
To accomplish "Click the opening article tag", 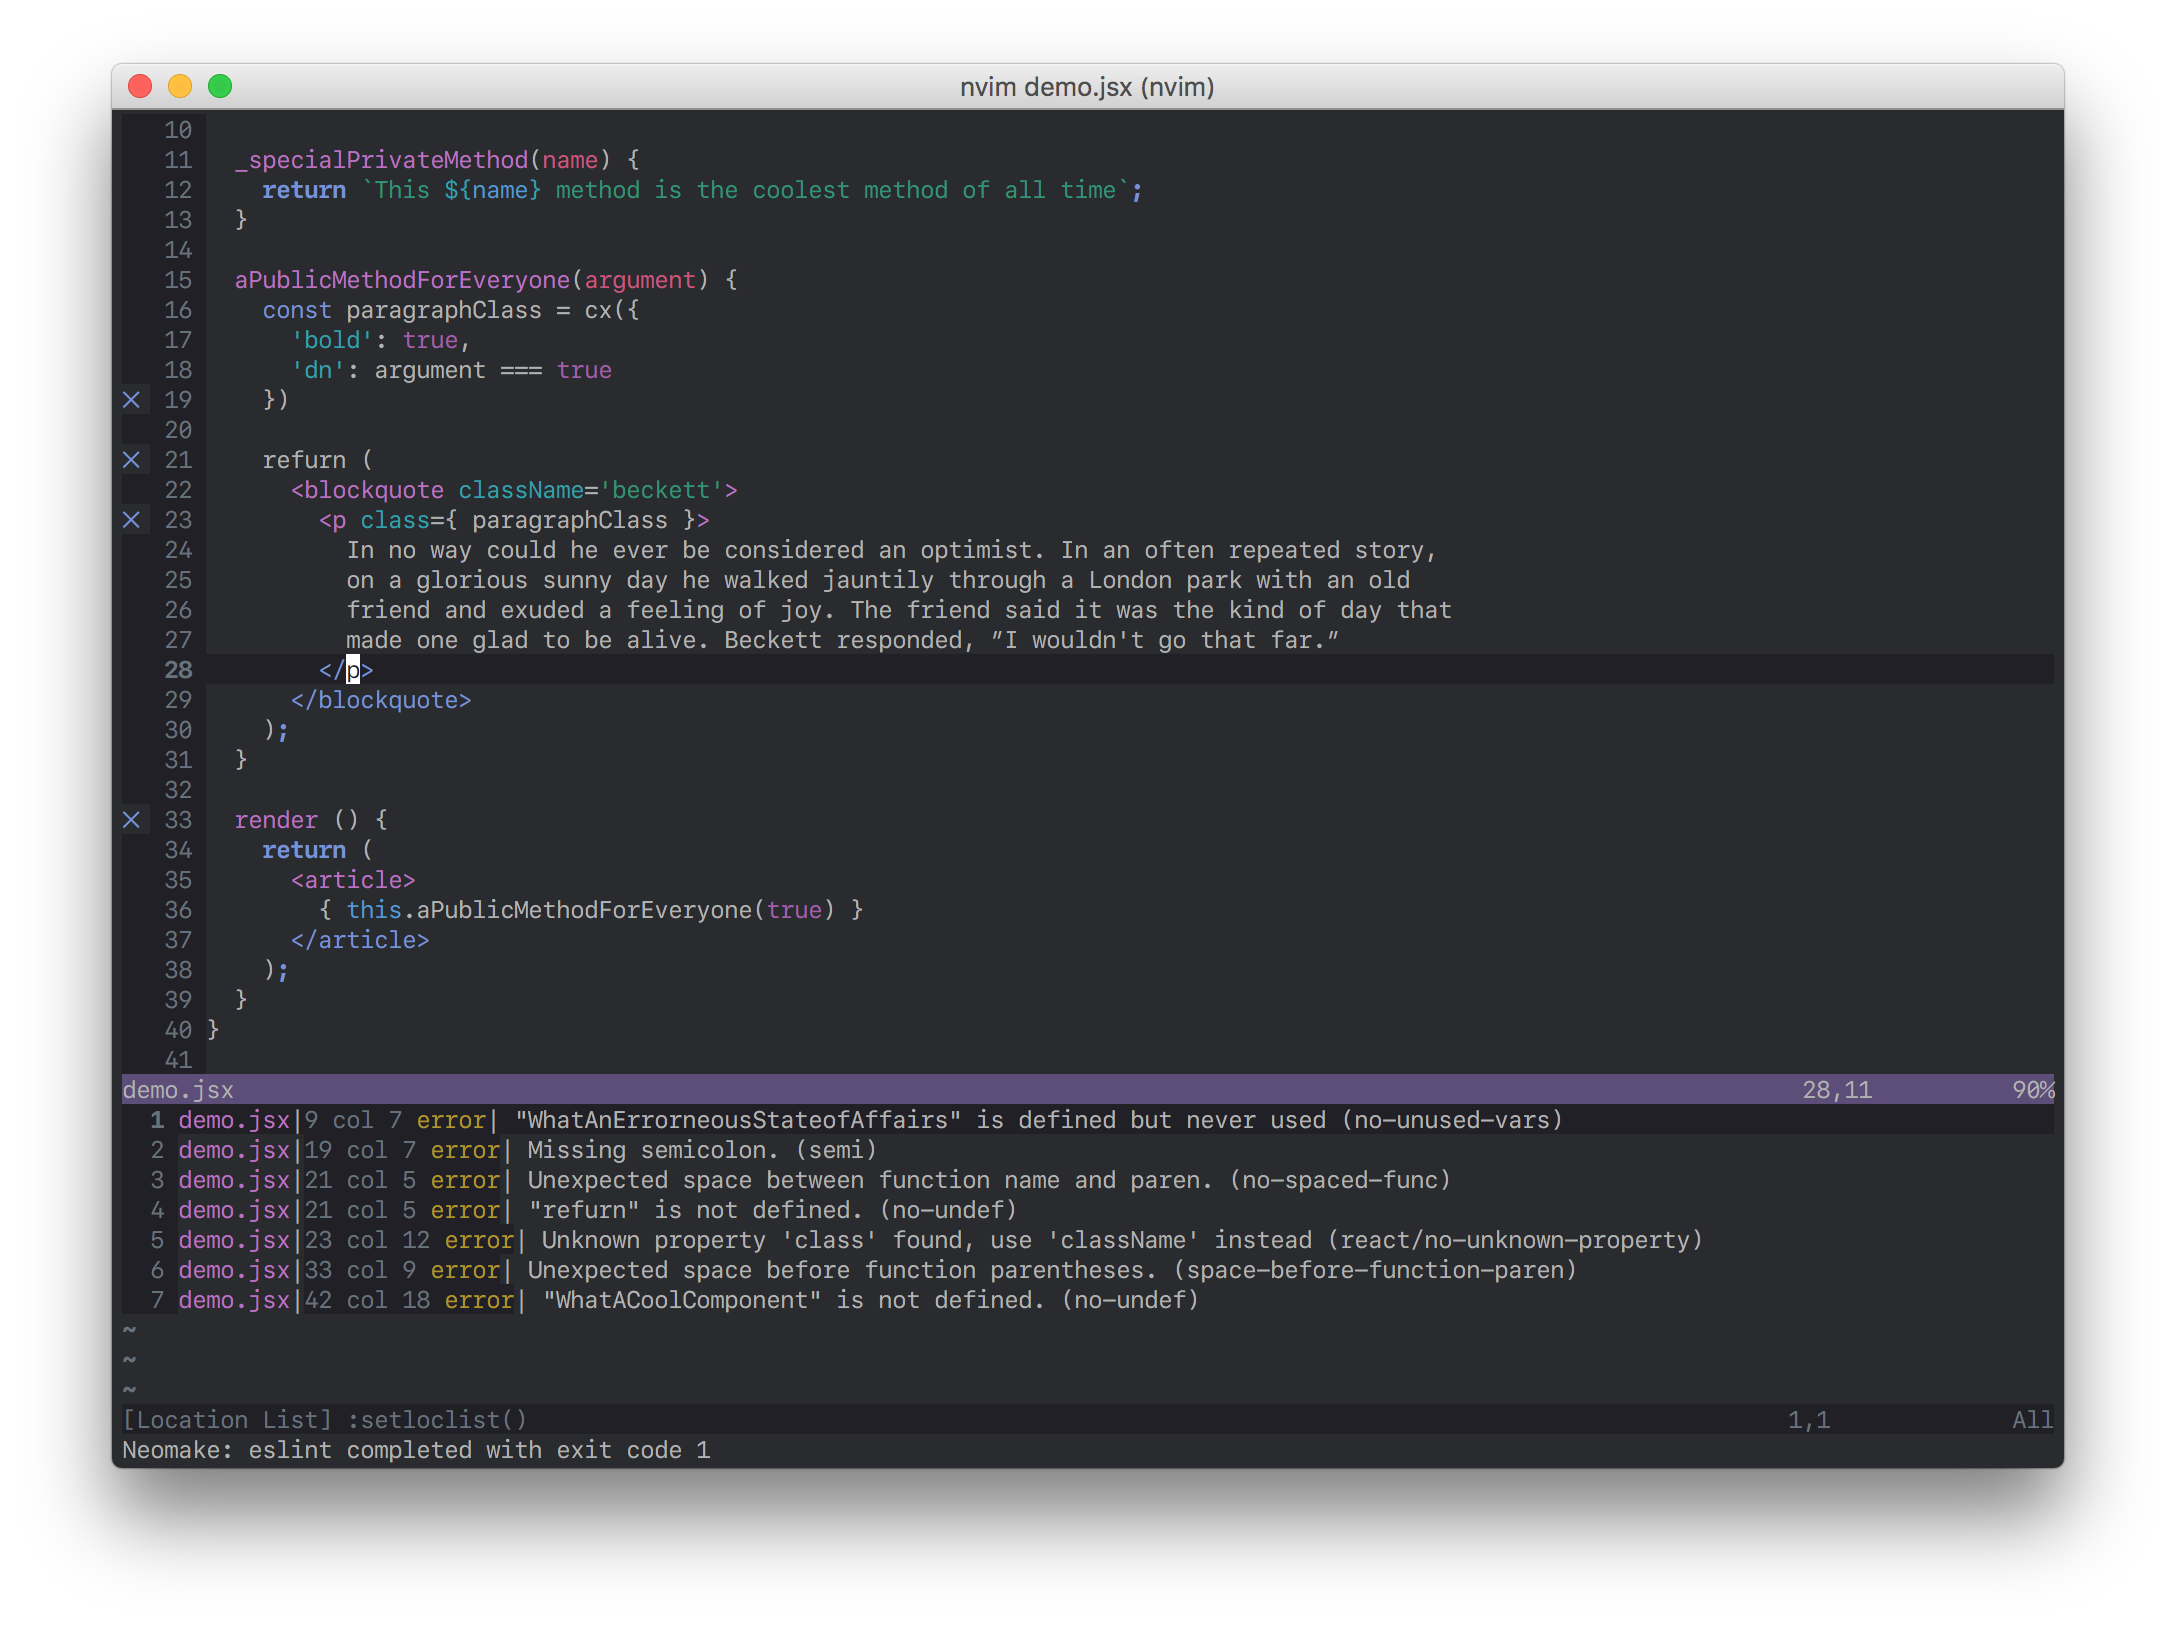I will coord(352,880).
